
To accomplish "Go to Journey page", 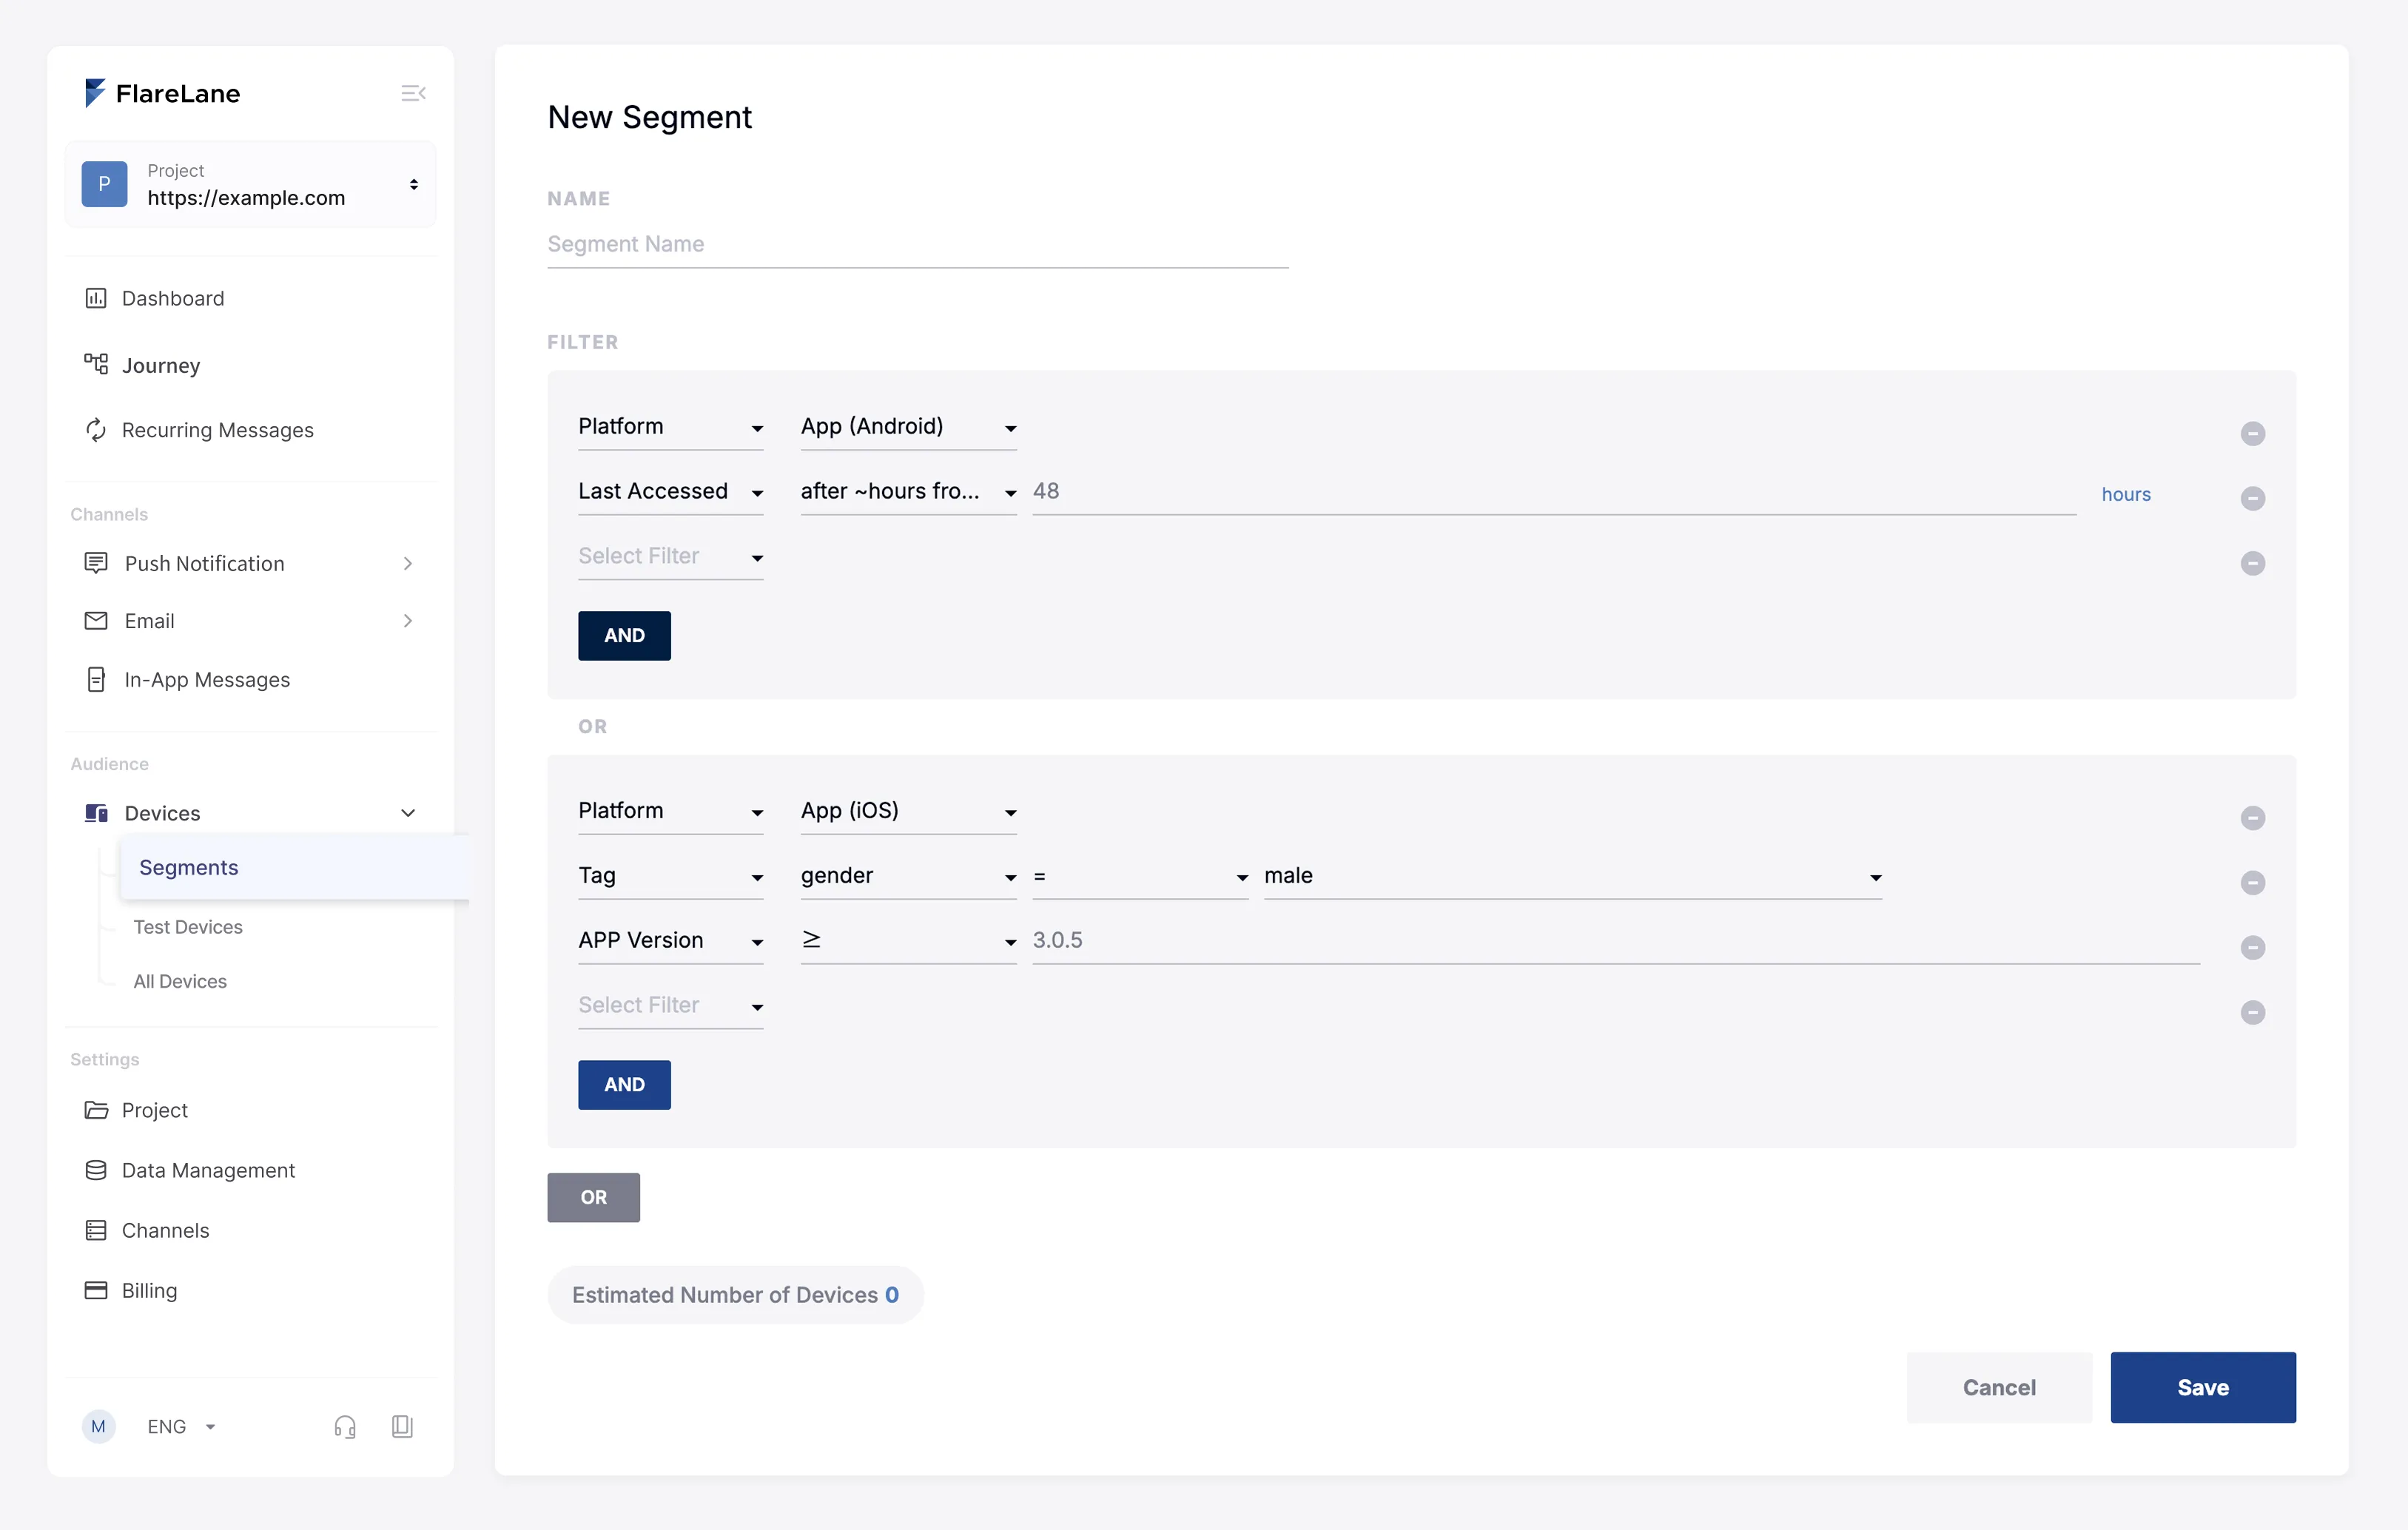I will [x=161, y=365].
